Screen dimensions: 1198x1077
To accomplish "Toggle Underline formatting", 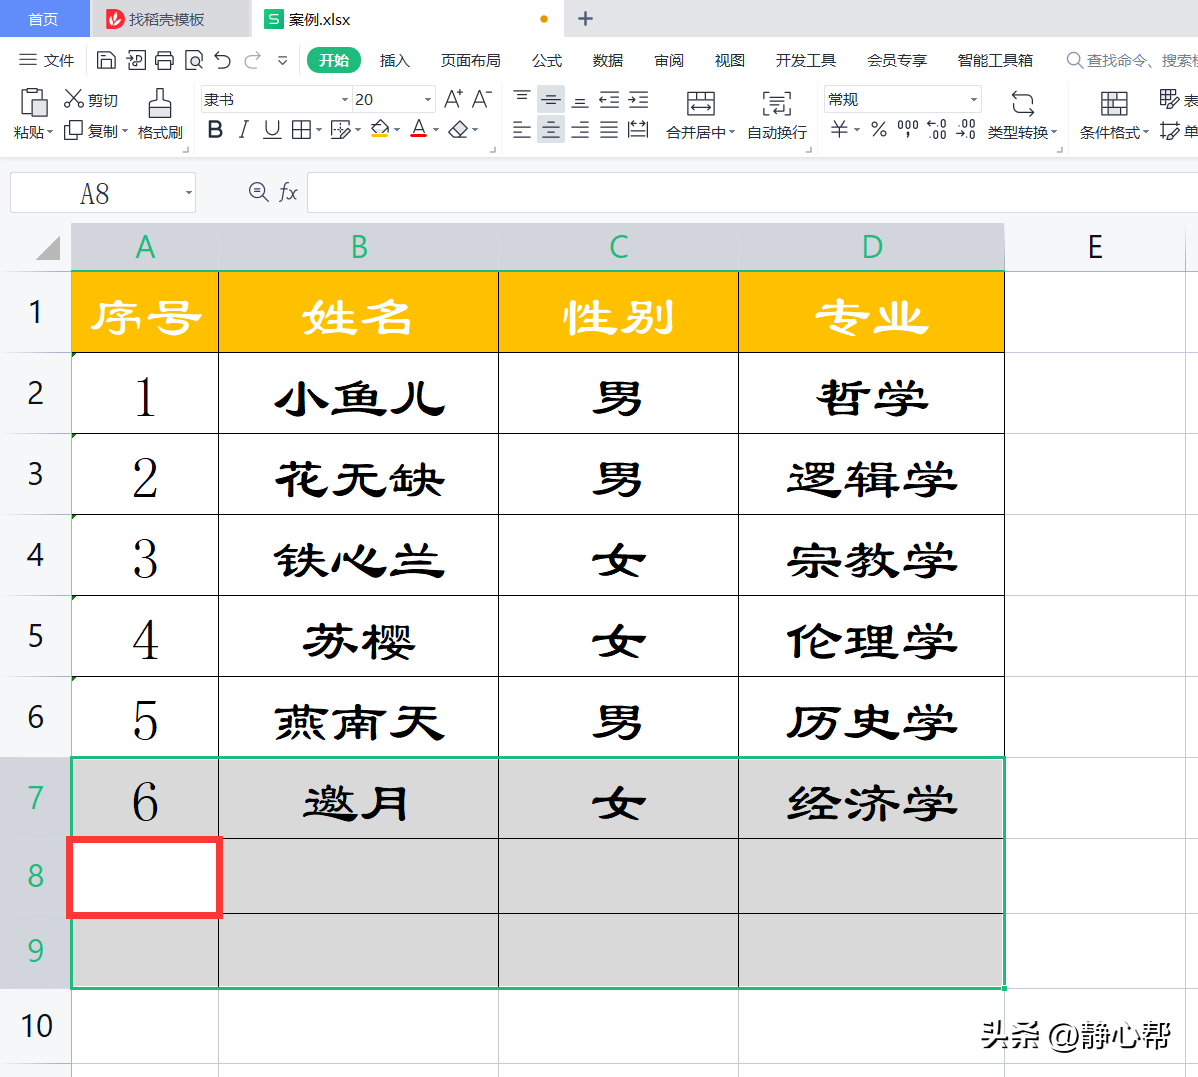I will coord(272,130).
